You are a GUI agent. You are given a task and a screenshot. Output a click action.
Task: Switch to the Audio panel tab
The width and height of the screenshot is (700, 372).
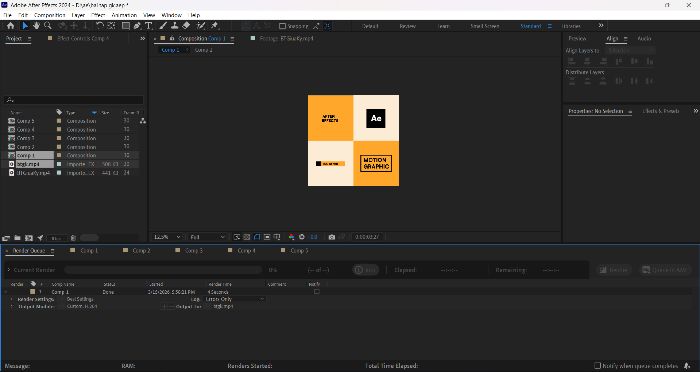pos(644,39)
